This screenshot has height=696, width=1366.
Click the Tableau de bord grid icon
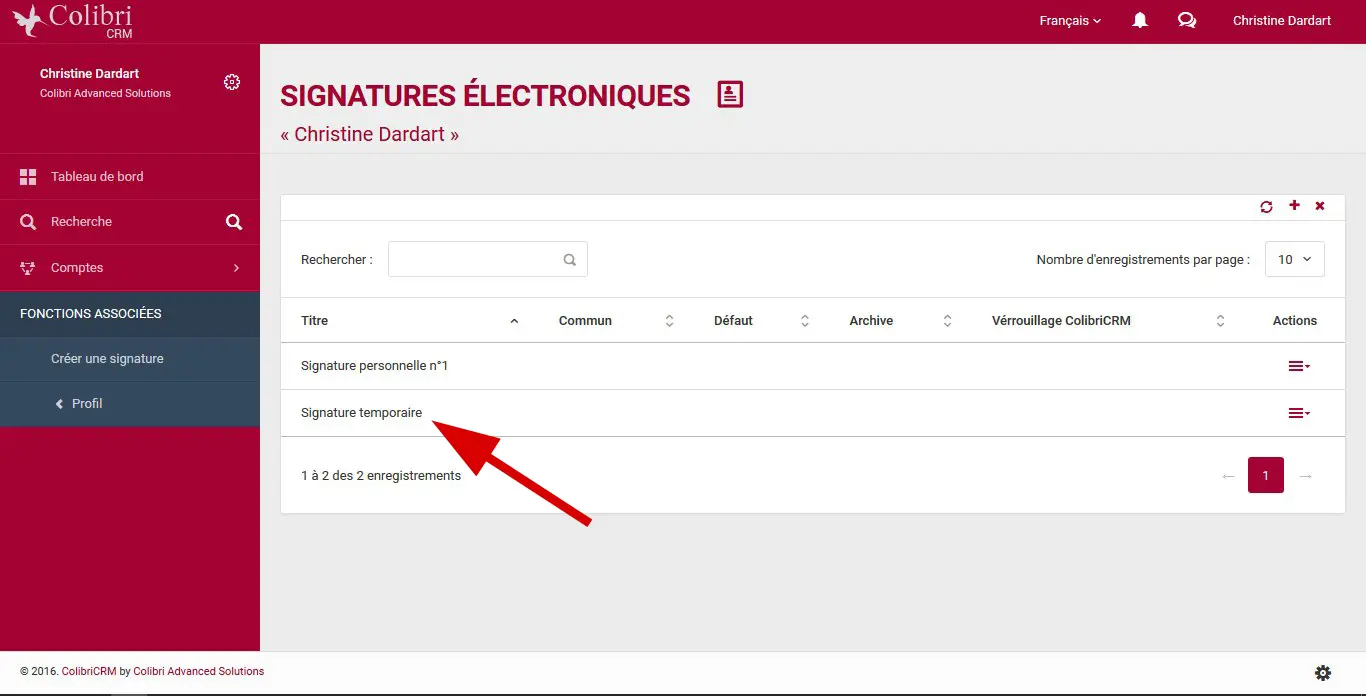28,177
